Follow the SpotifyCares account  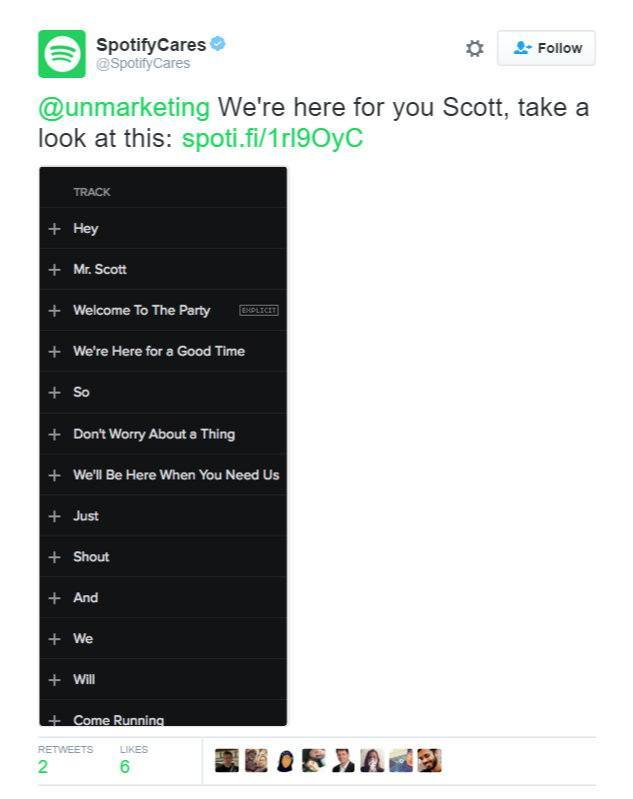click(x=546, y=48)
